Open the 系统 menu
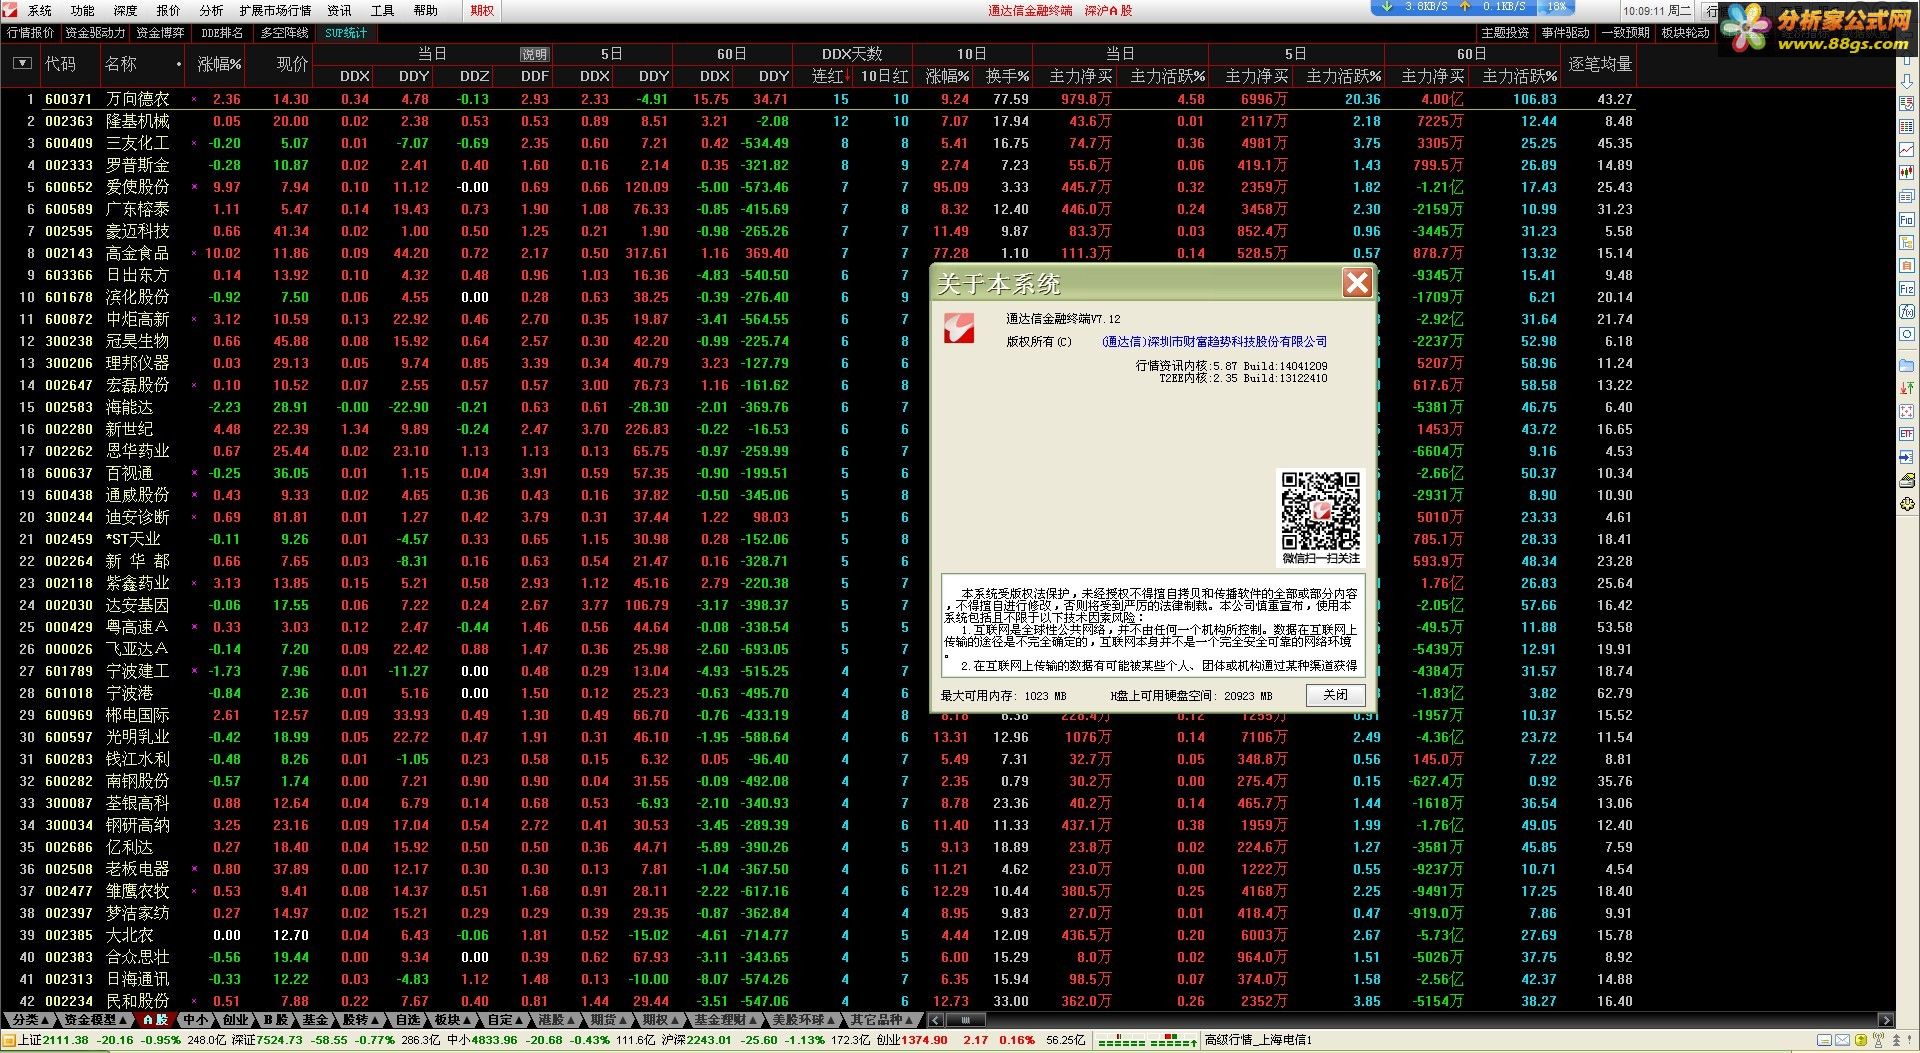Image resolution: width=1920 pixels, height=1053 pixels. pyautogui.click(x=40, y=10)
